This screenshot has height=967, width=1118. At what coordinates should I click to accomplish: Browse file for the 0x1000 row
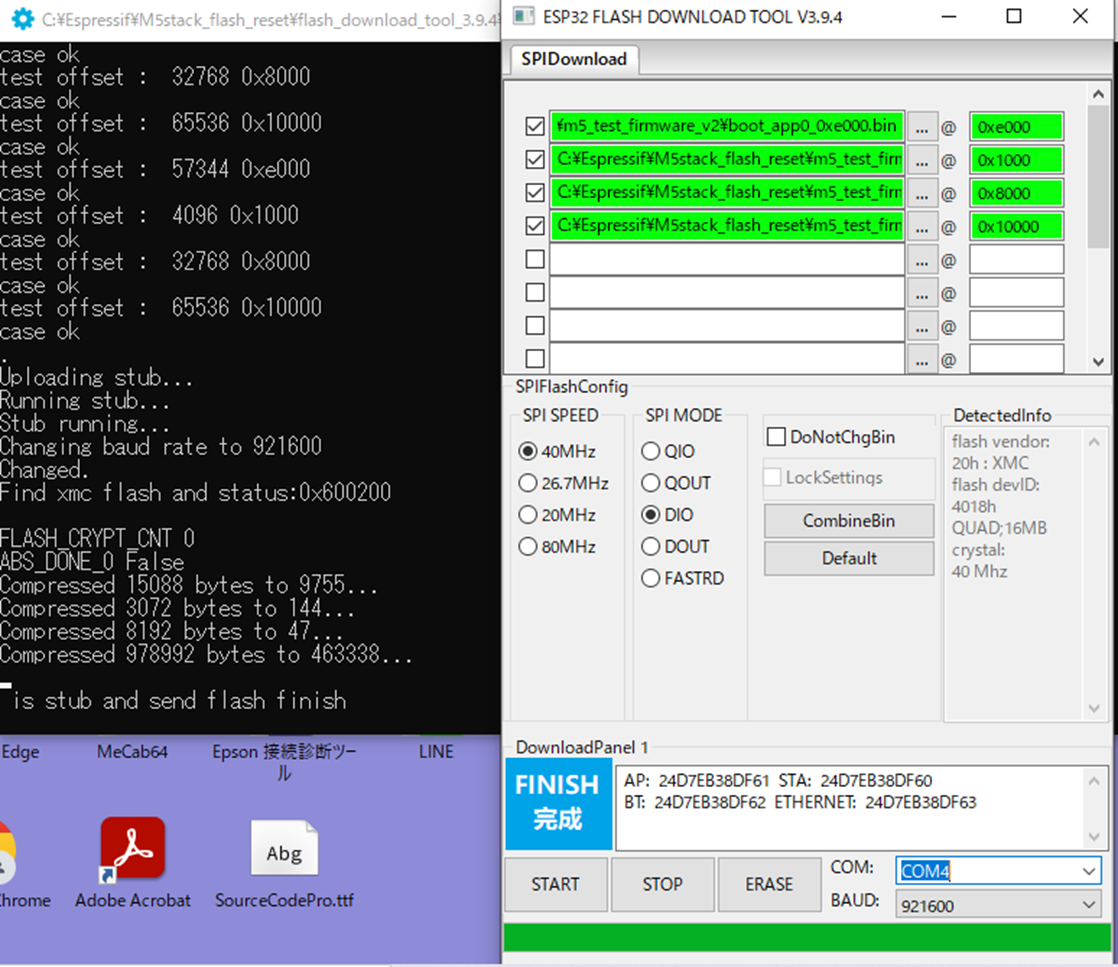pyautogui.click(x=922, y=160)
